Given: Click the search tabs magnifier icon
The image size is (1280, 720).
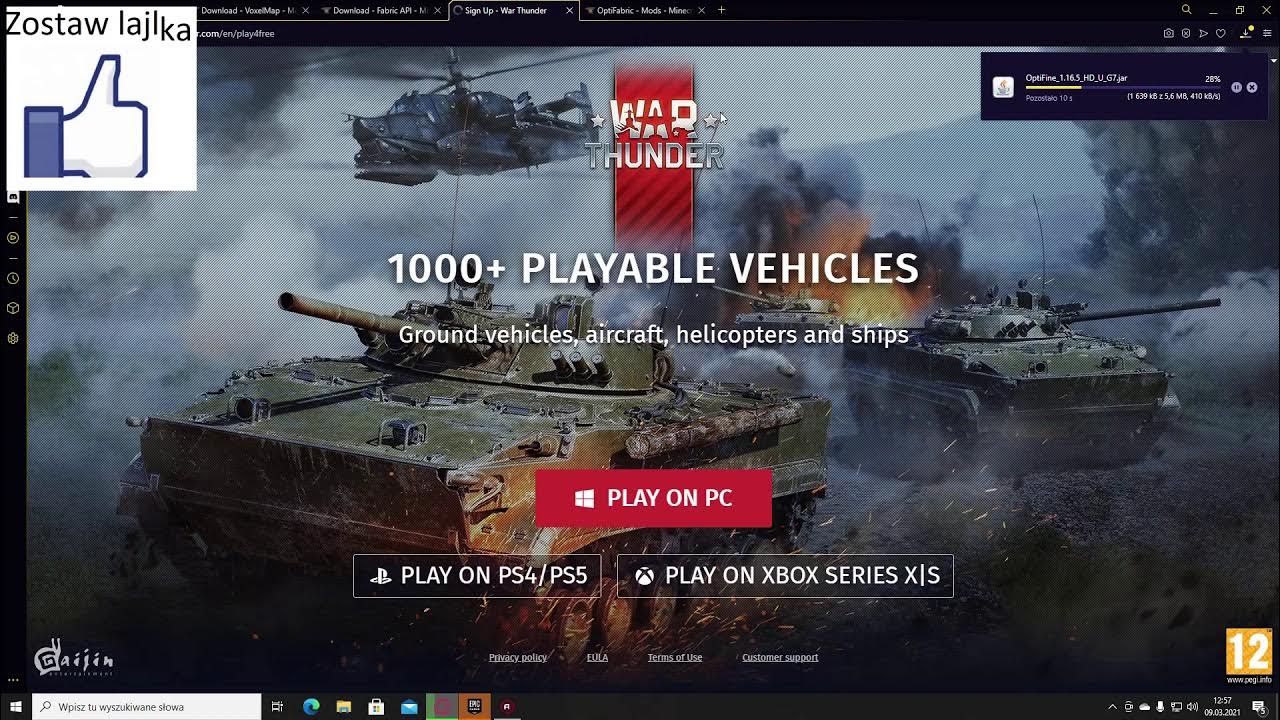Looking at the screenshot, I should [1186, 10].
